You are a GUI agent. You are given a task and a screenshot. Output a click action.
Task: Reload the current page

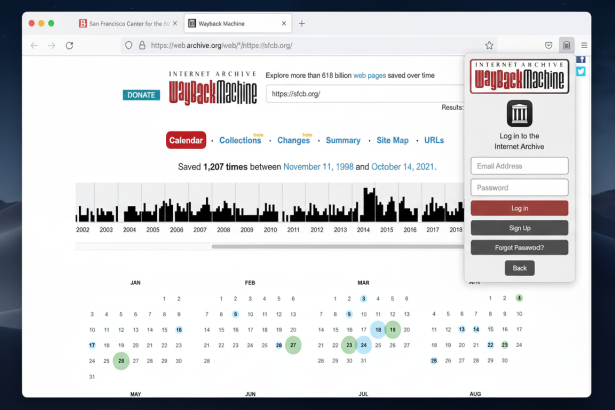pos(69,45)
